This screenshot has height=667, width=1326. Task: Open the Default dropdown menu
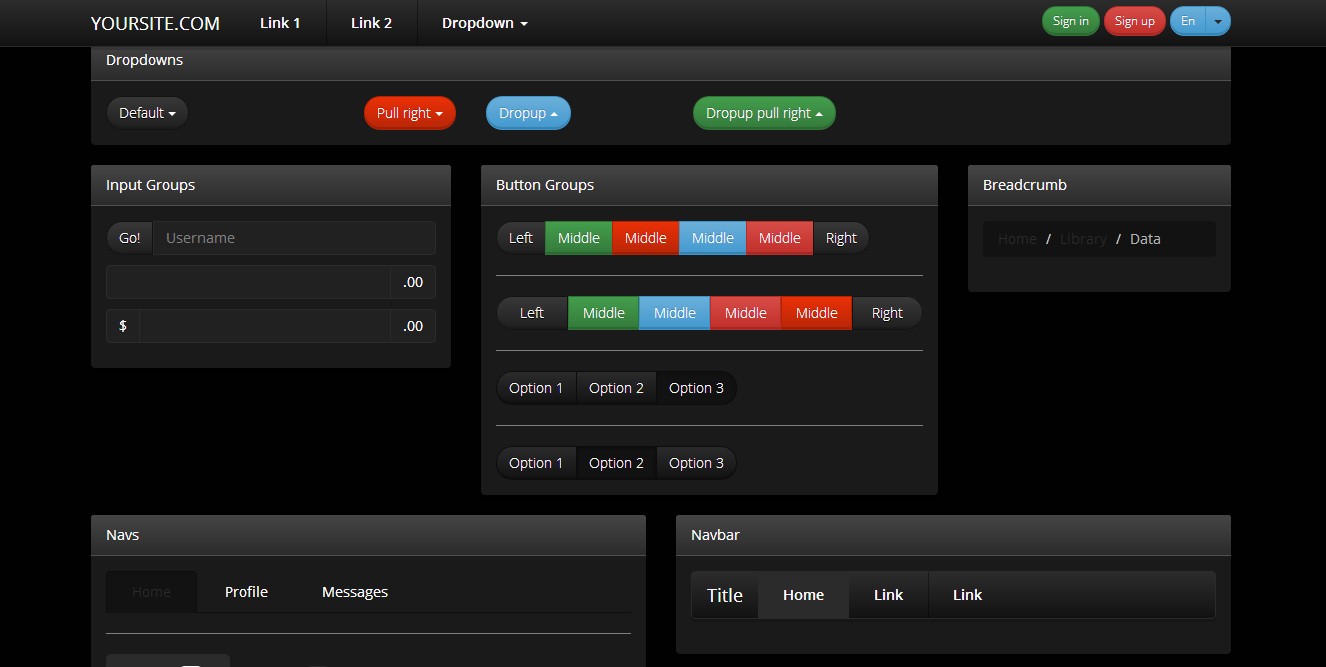(x=147, y=112)
